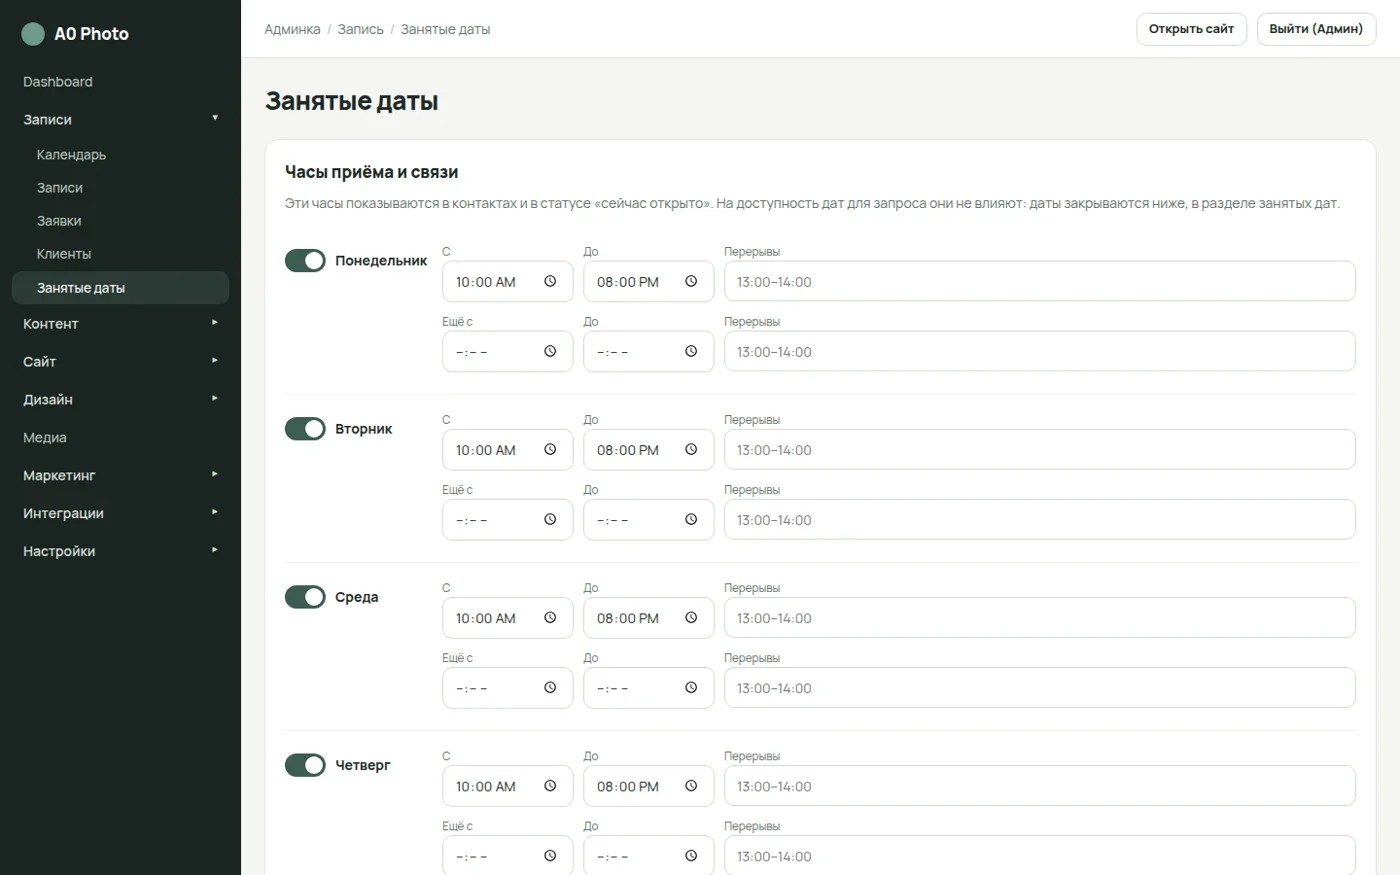Click Thursday's first Перерывы breaks field
The height and width of the screenshot is (875, 1400).
[1040, 786]
